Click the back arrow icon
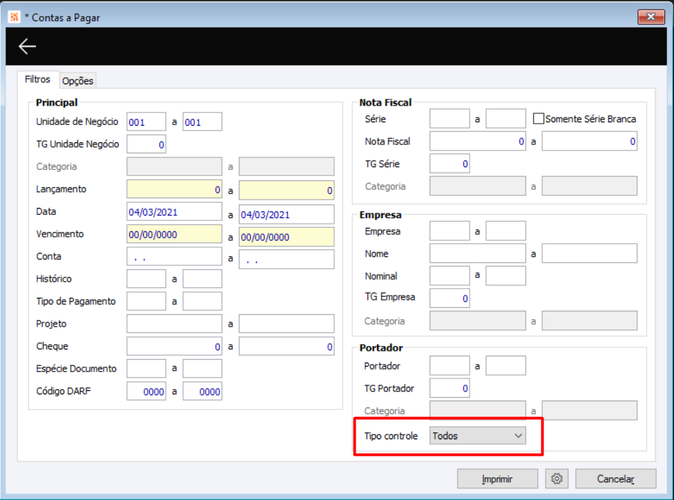674x500 pixels. click(x=27, y=46)
